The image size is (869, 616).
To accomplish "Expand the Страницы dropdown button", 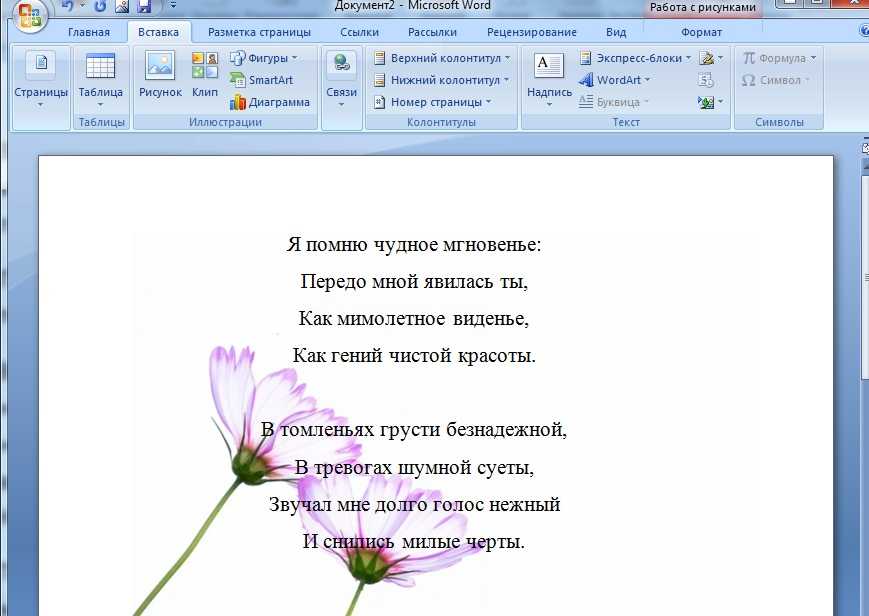I will tap(41, 79).
